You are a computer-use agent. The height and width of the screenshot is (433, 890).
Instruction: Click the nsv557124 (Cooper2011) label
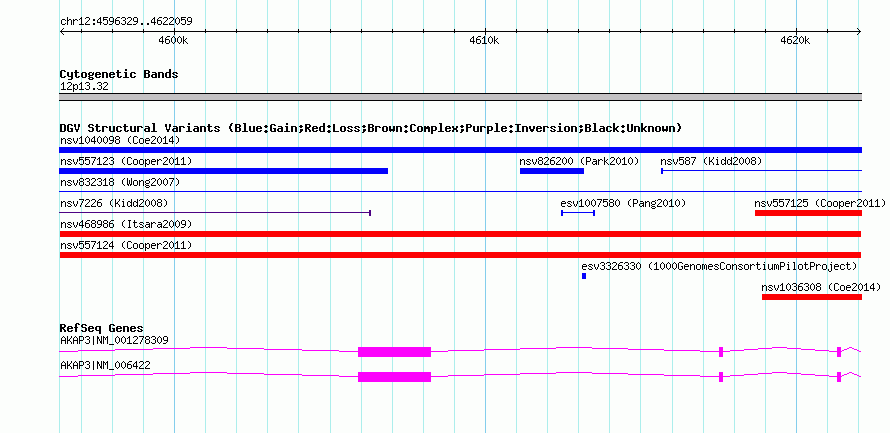126,245
